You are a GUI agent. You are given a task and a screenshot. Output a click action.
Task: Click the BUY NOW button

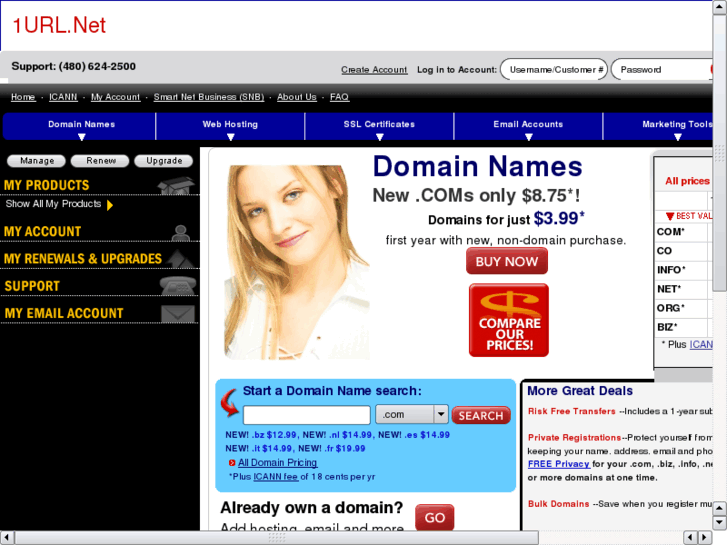507,261
